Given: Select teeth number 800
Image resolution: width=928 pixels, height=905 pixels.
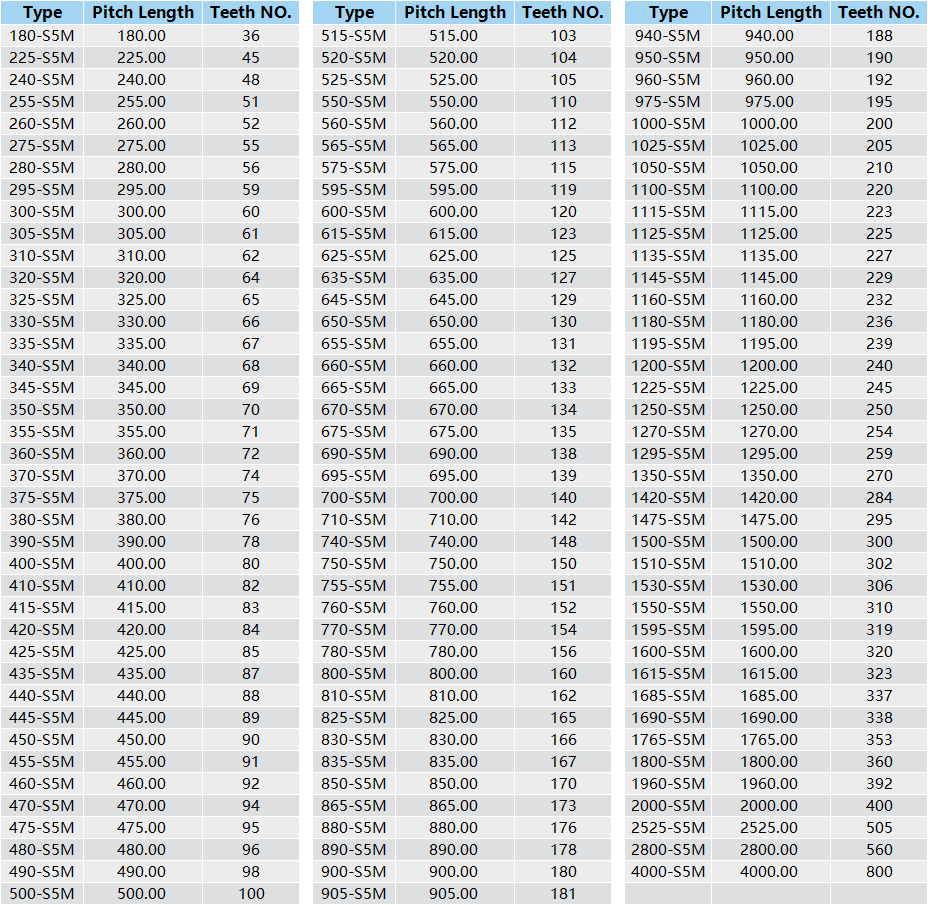Looking at the screenshot, I should [879, 872].
